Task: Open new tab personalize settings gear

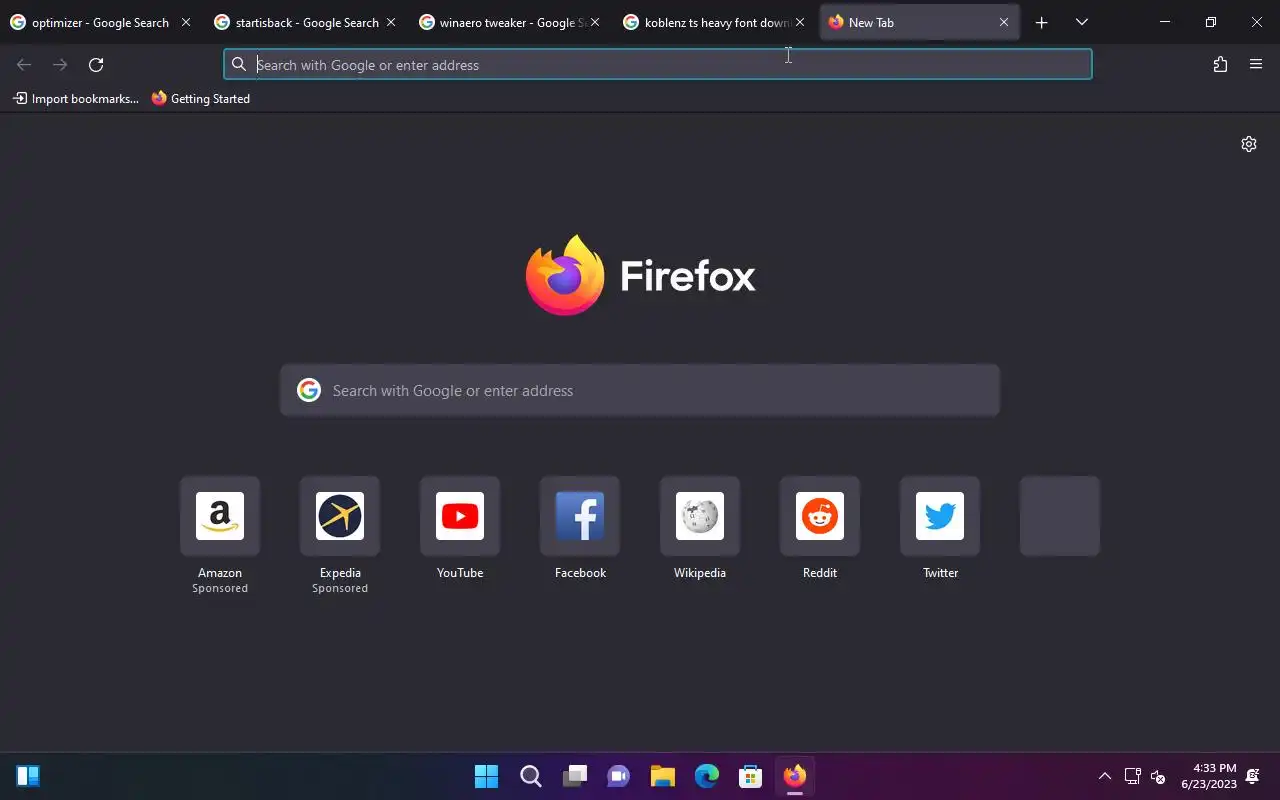Action: pos(1248,144)
